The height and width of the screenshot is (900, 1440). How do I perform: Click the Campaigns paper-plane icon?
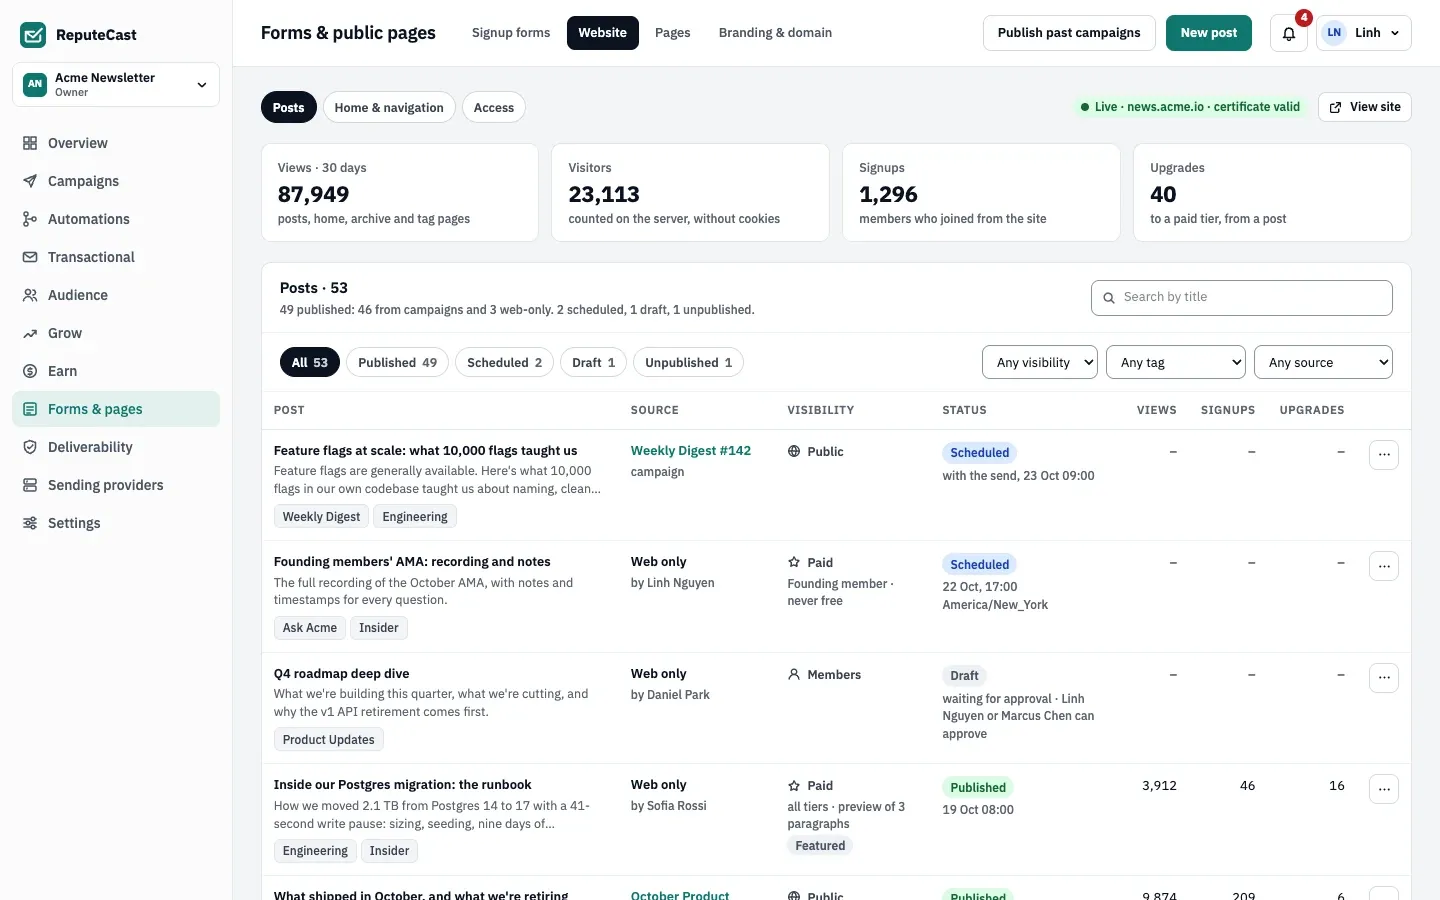[30, 181]
